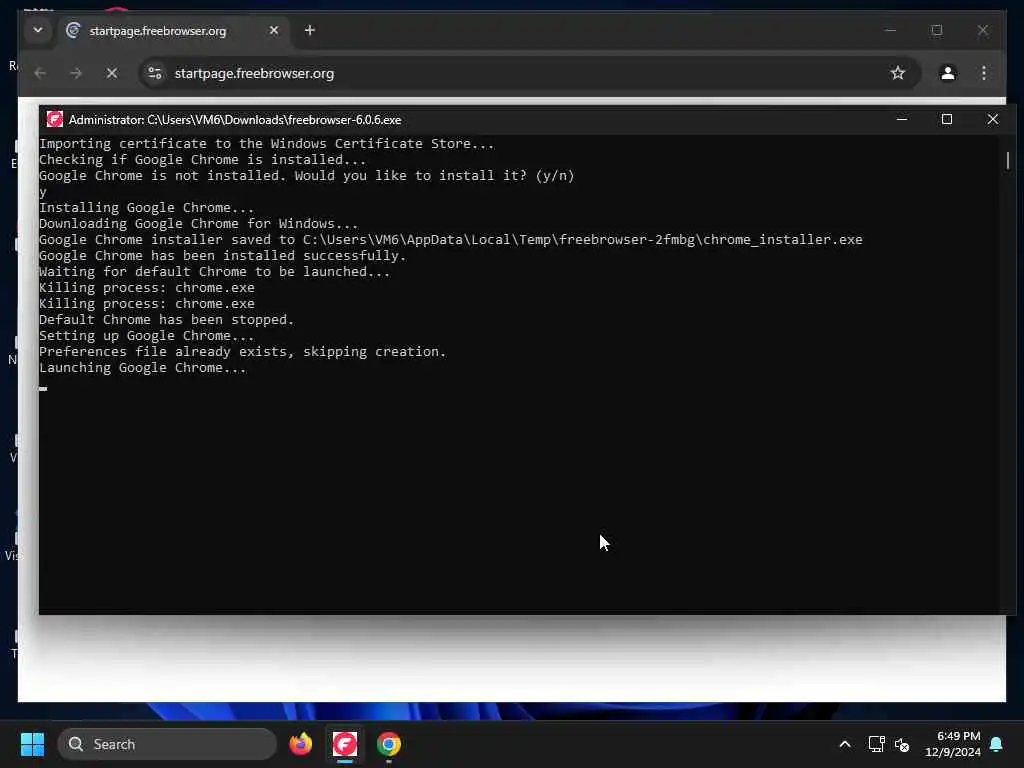Viewport: 1024px width, 768px height.
Task: Go back in the browser
Action: [40, 73]
